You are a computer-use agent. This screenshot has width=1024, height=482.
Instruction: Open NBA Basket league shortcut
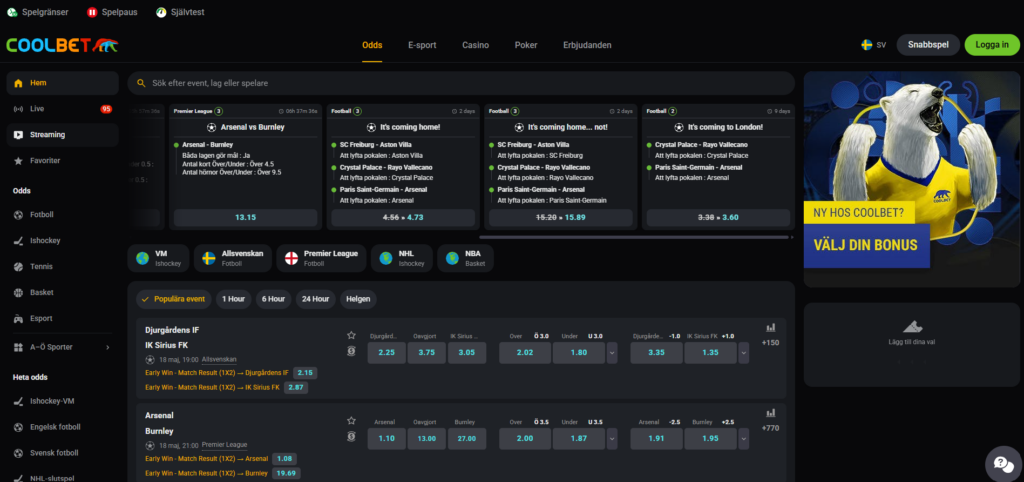pyautogui.click(x=466, y=259)
